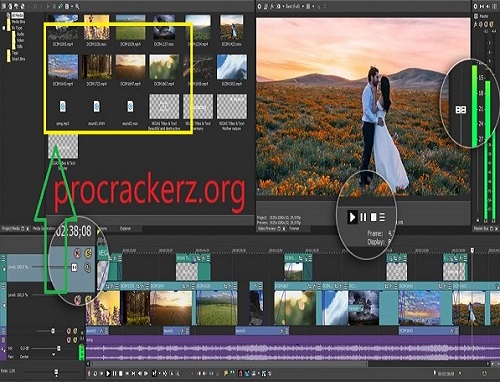The width and height of the screenshot is (500, 382).
Task: Select the Normal Edit tool
Action: (154, 374)
